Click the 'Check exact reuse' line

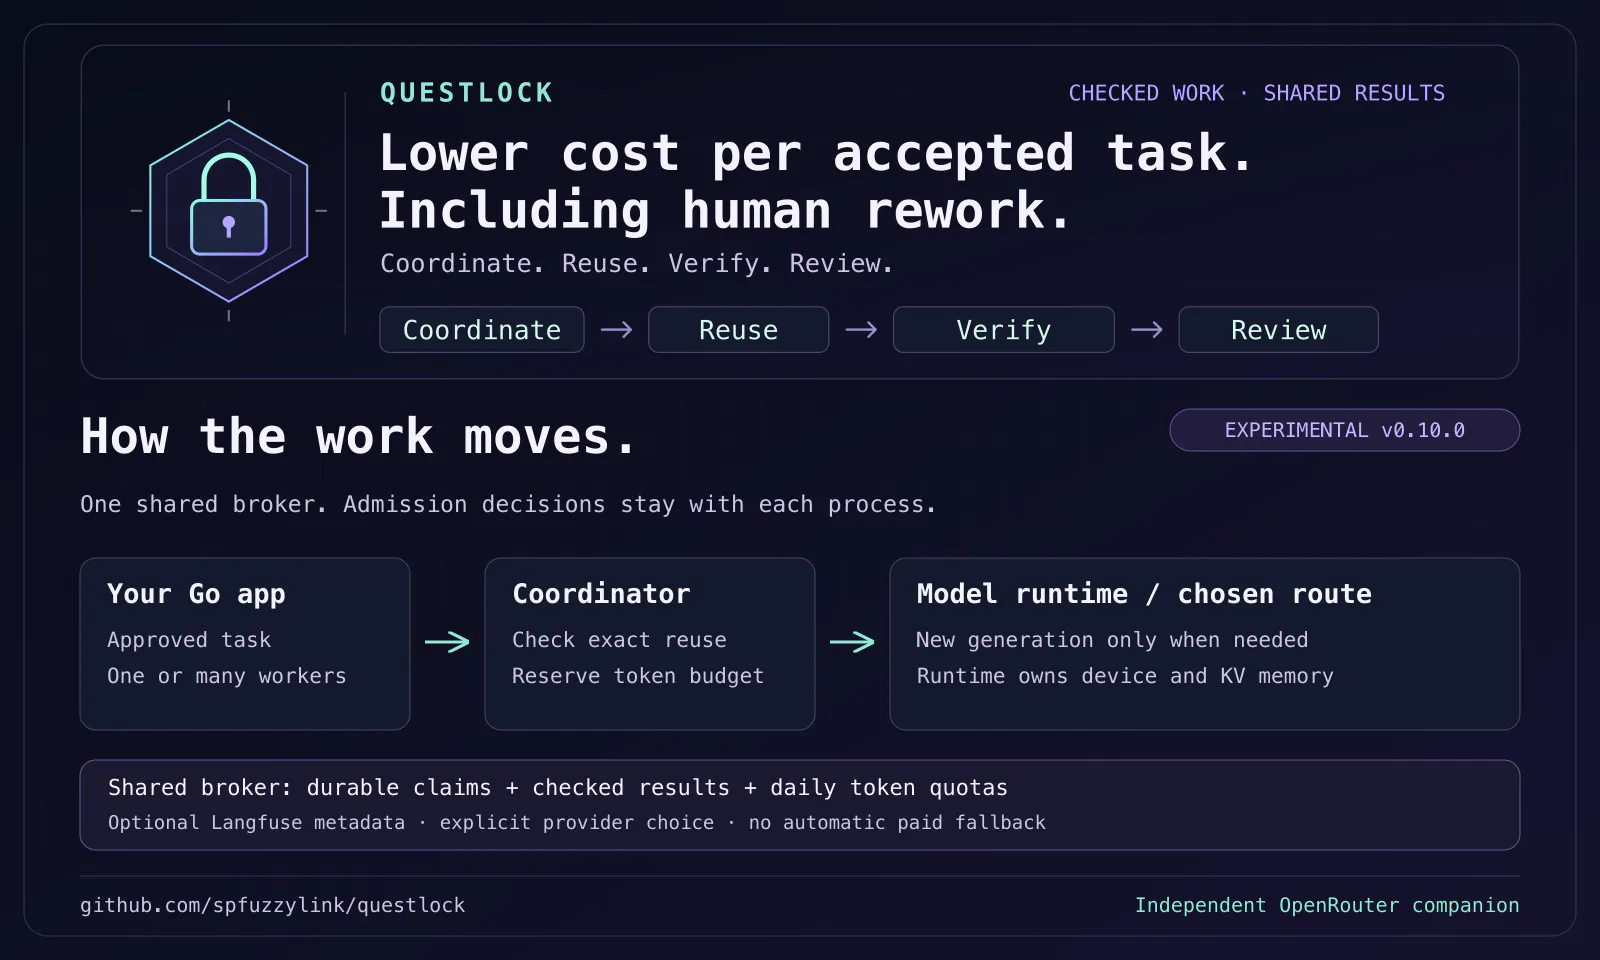click(619, 640)
